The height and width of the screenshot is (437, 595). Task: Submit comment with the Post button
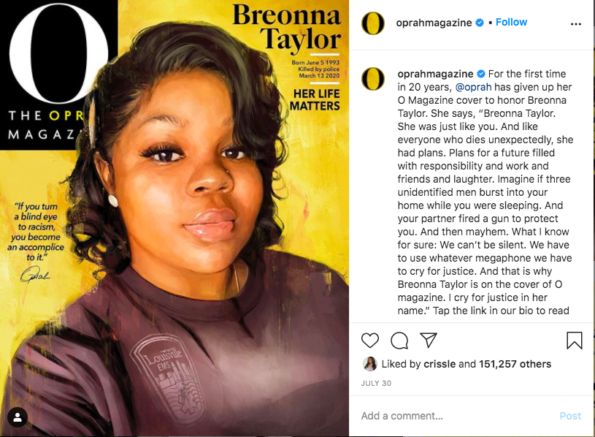coord(570,416)
